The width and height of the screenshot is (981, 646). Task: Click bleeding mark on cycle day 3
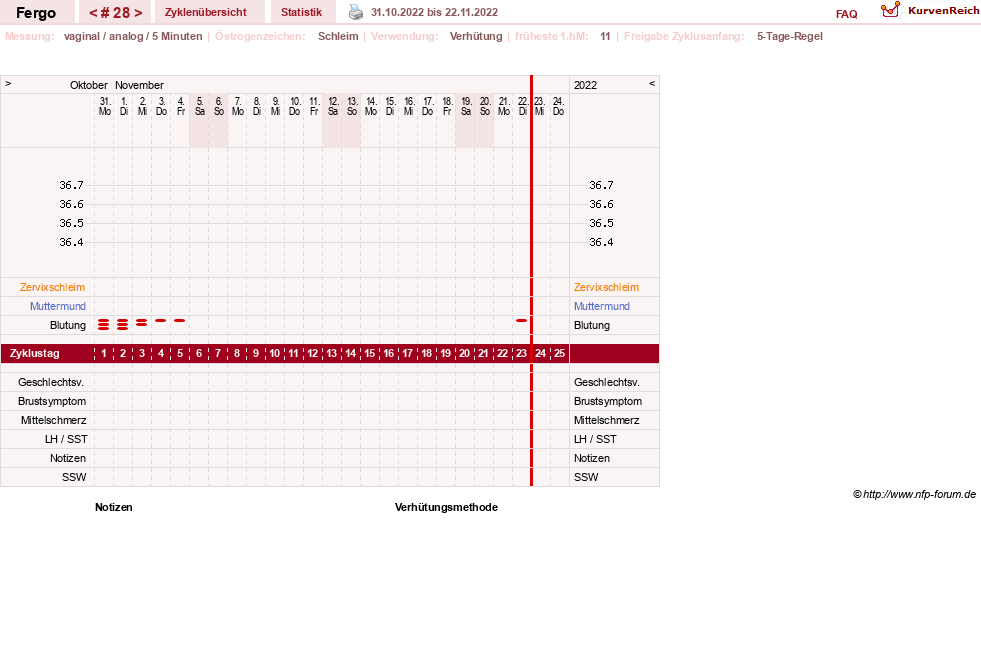141,323
